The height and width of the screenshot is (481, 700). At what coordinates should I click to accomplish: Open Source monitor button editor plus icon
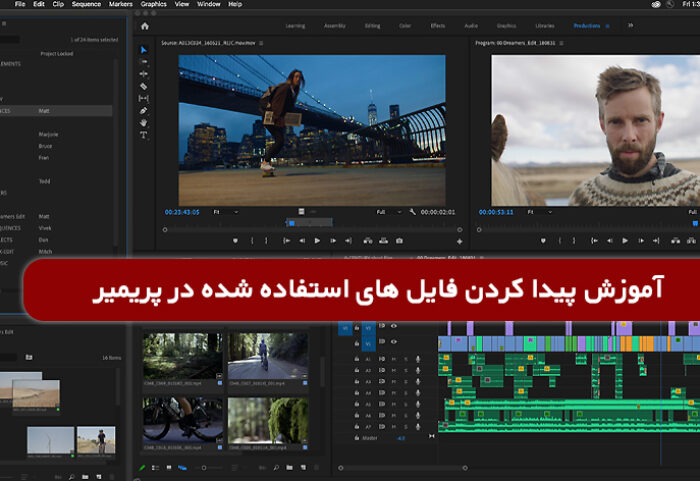(x=459, y=241)
